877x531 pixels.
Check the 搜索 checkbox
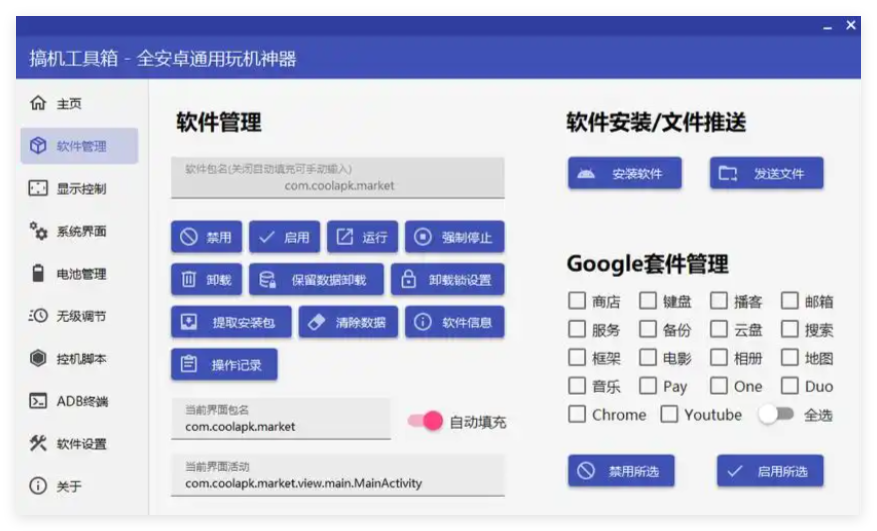(x=789, y=329)
